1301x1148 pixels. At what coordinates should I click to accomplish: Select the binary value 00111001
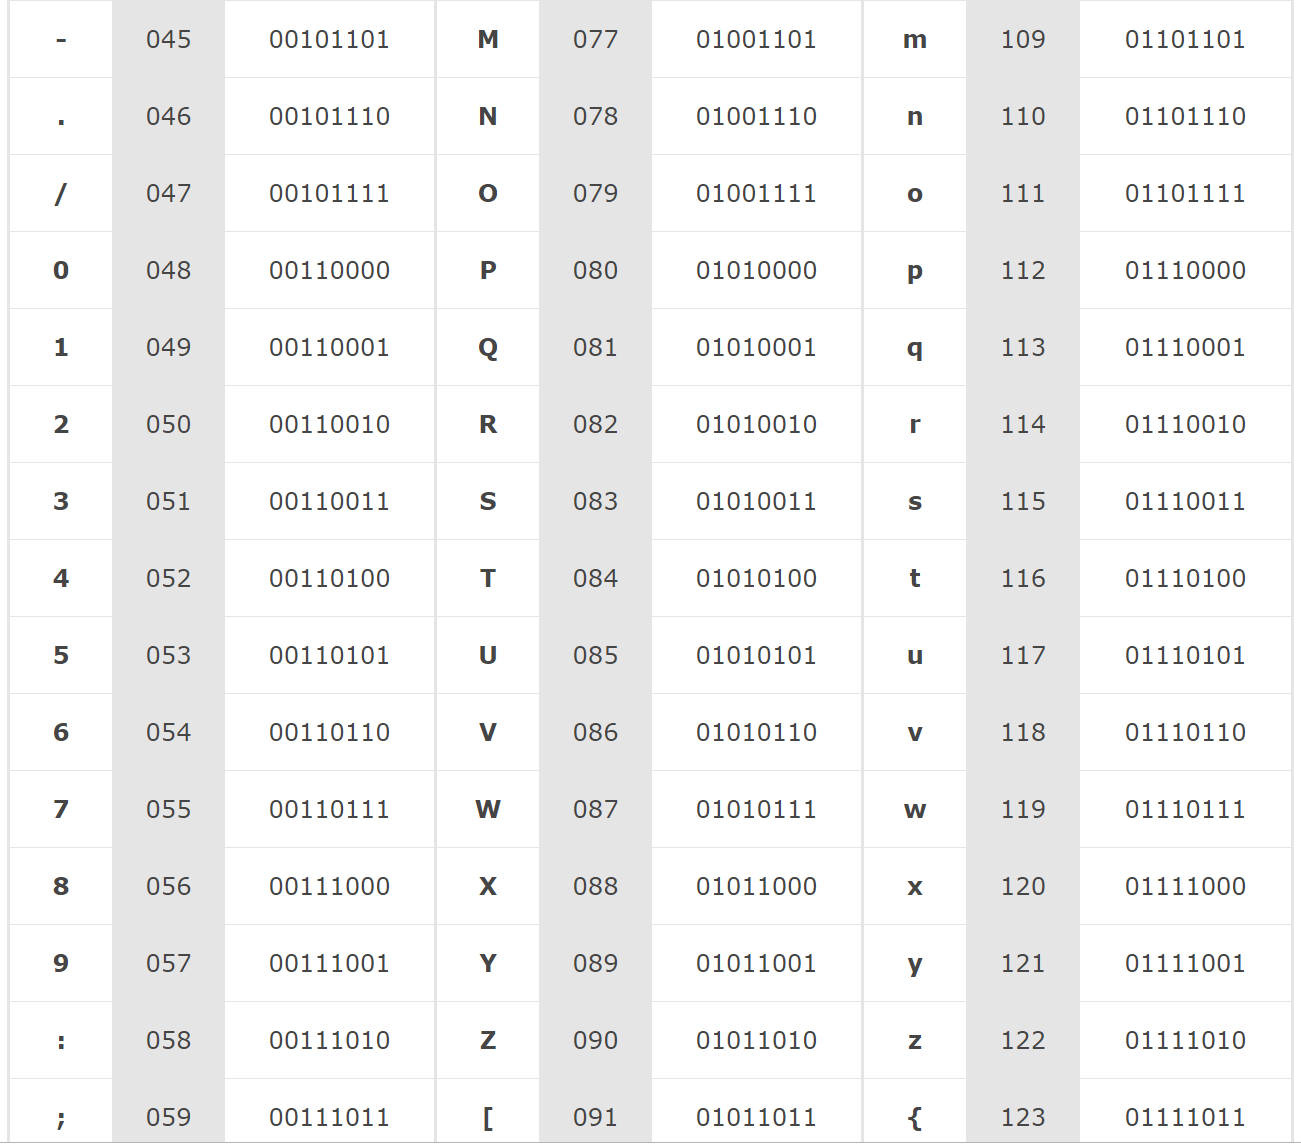[329, 964]
